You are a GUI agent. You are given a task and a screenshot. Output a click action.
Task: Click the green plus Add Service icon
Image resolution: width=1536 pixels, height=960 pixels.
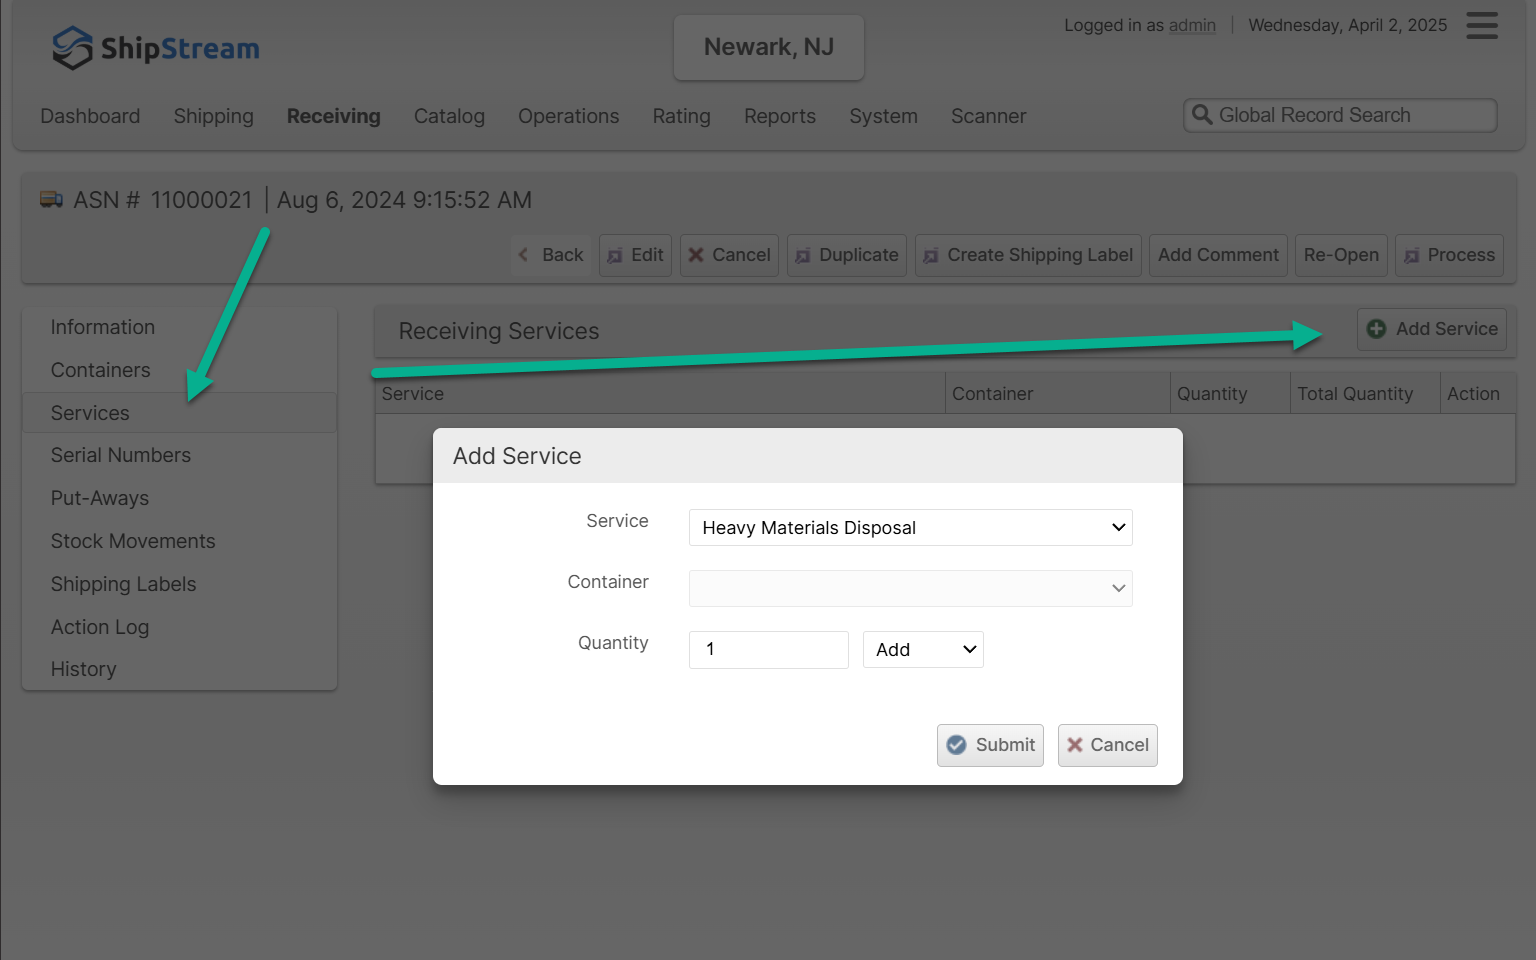[x=1376, y=329]
